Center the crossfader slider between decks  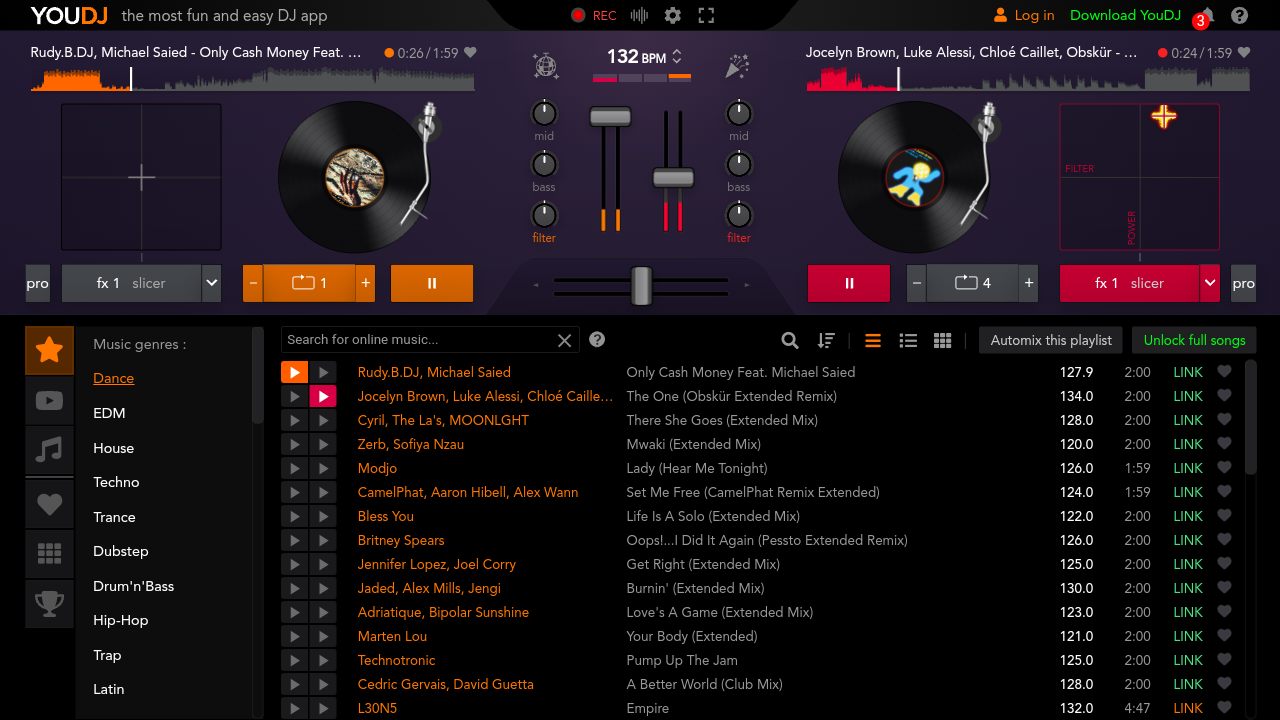pos(640,287)
